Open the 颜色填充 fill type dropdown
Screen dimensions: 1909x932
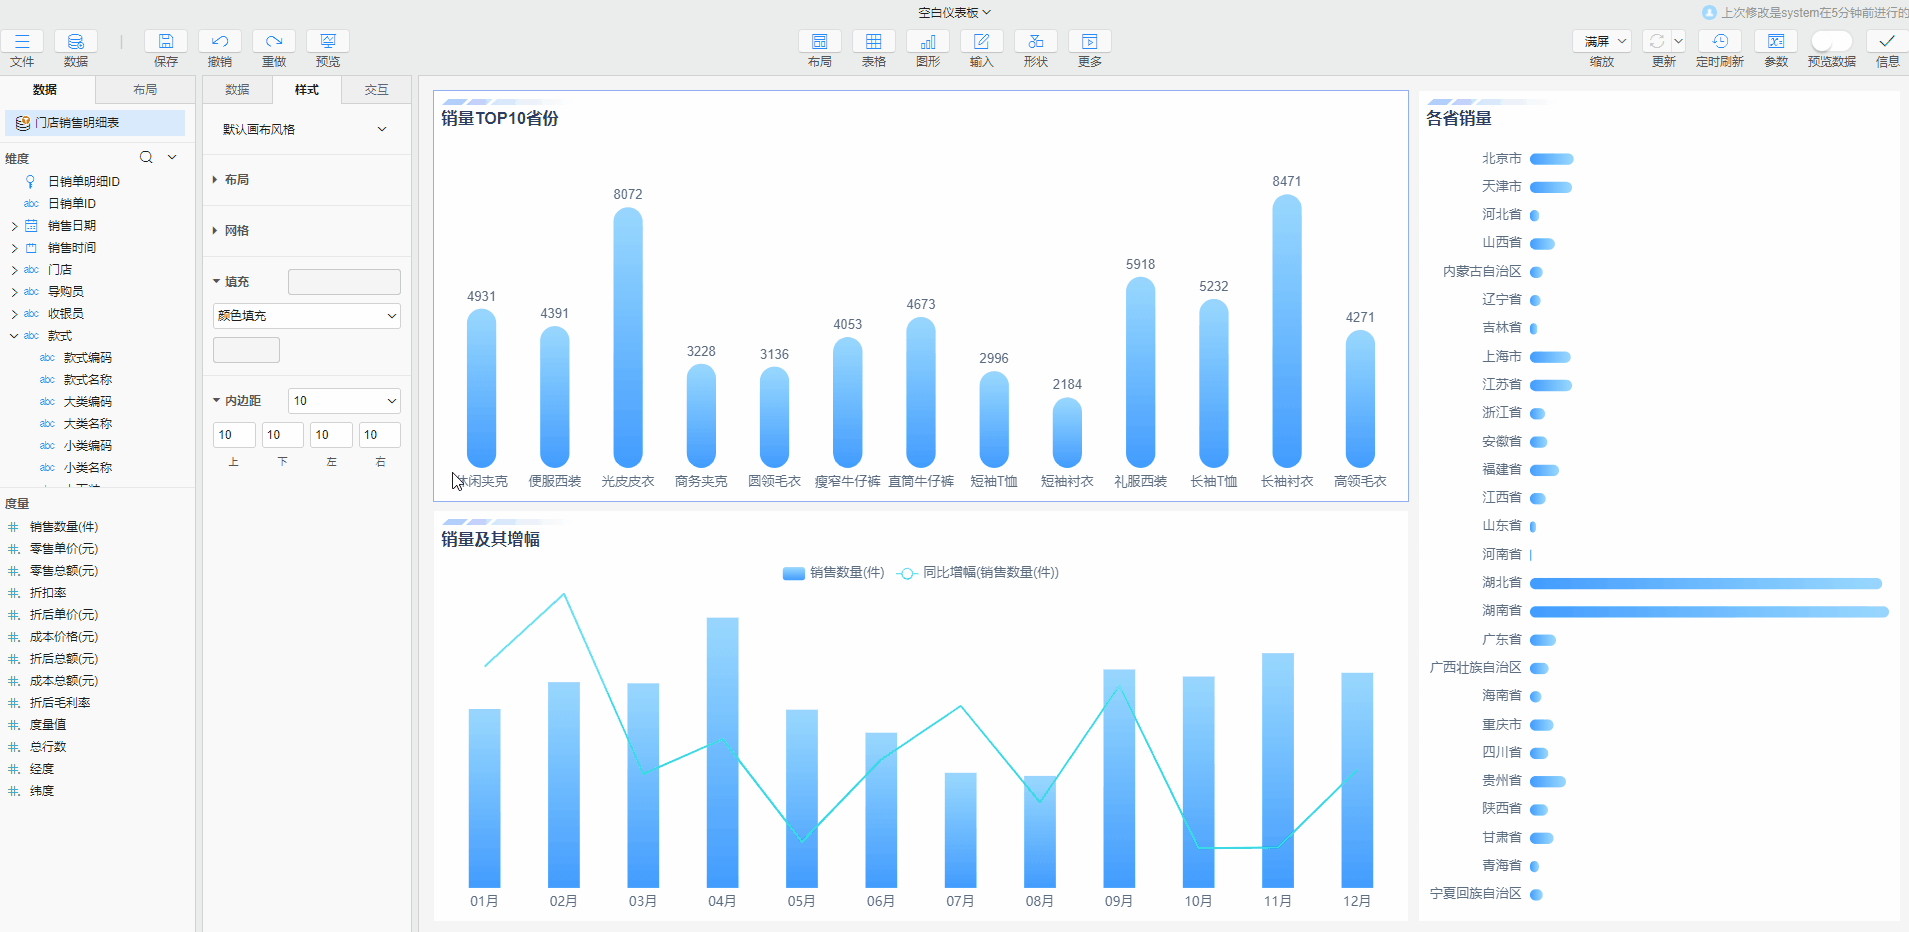pyautogui.click(x=307, y=316)
